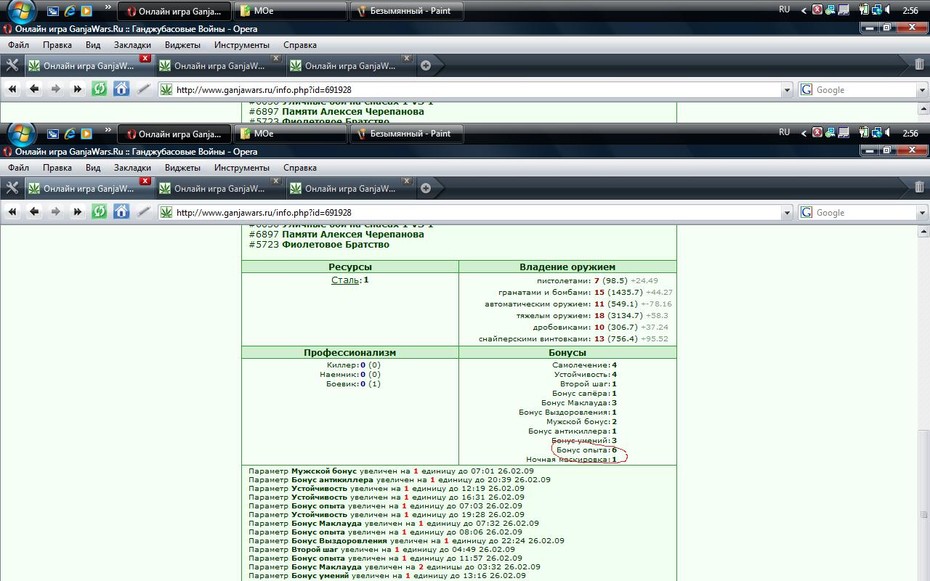
Task: Switch to the second GanjaWars tab in the upper Opera window
Action: tap(219, 66)
